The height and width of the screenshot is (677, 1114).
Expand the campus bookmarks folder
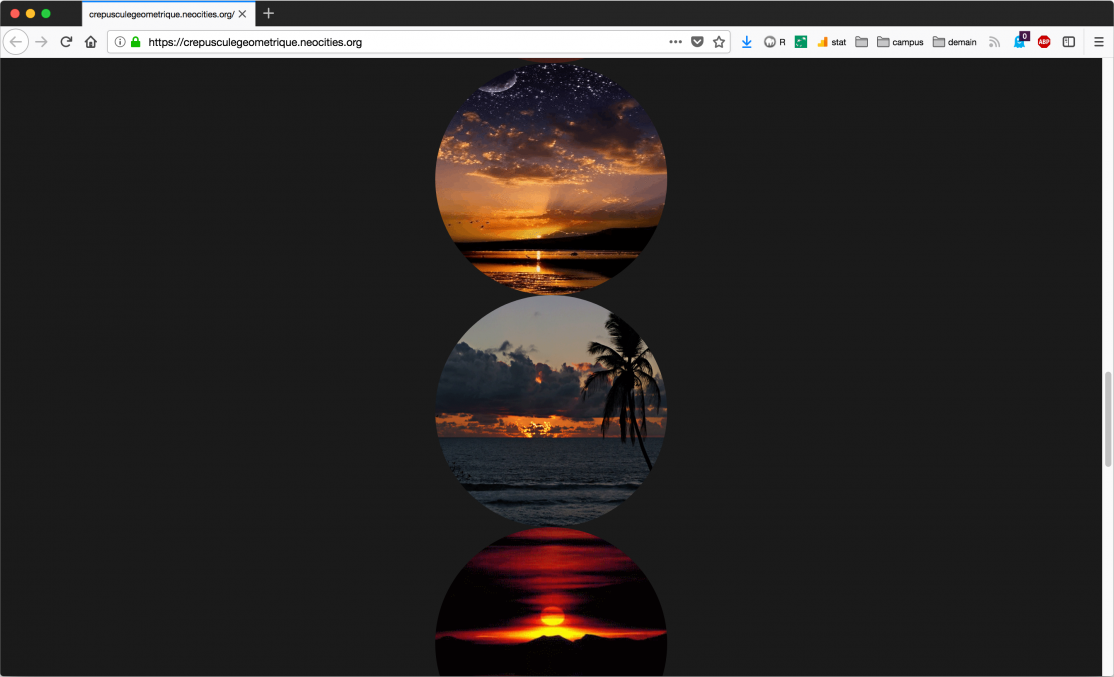(900, 42)
